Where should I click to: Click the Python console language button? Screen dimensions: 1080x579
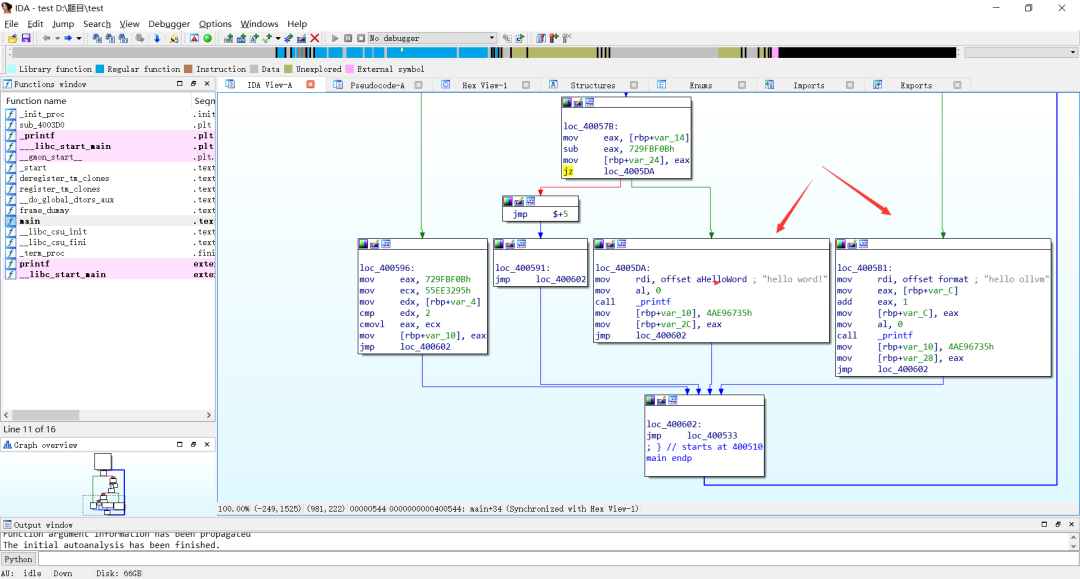pos(19,559)
